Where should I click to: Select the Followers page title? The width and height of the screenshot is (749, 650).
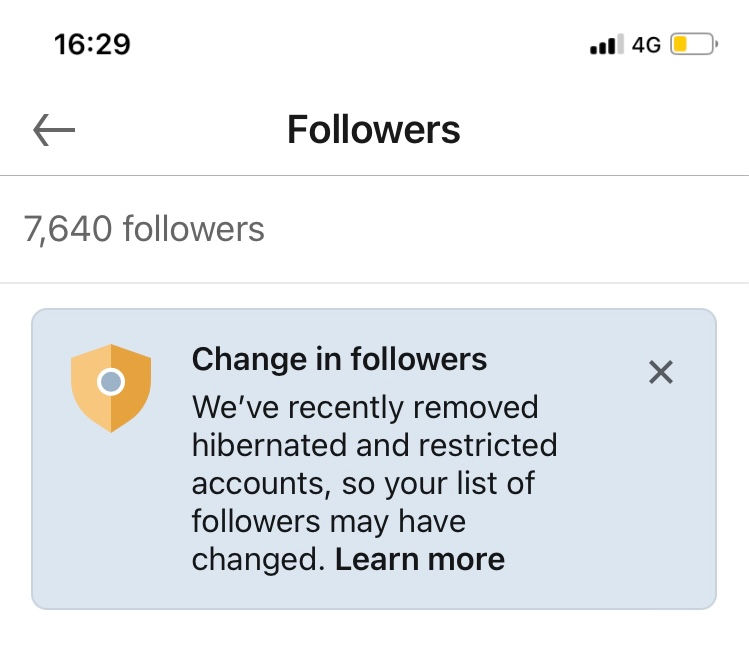tap(374, 130)
